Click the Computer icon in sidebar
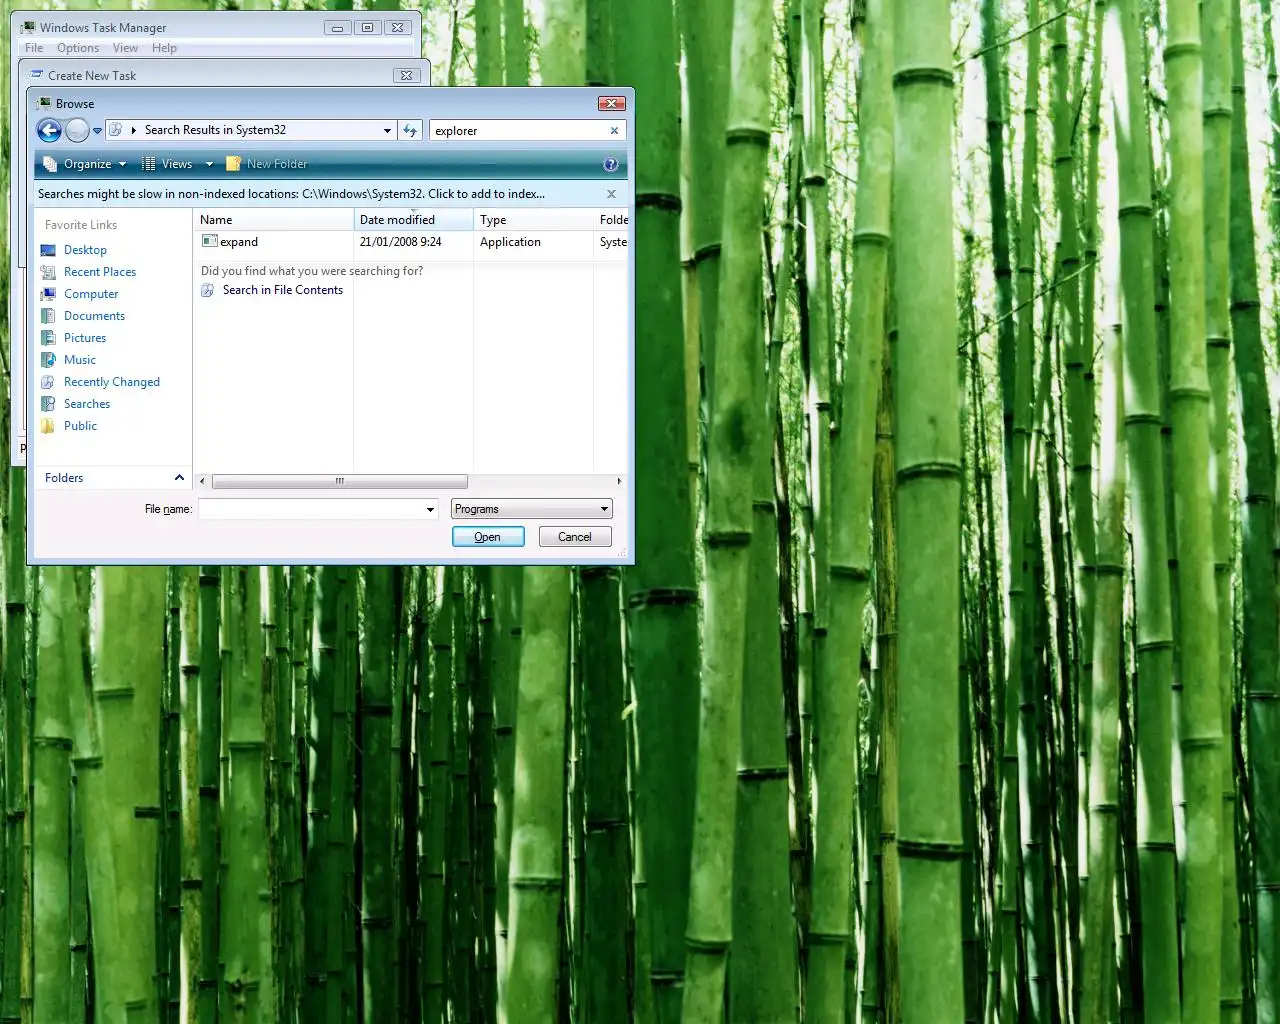This screenshot has width=1280, height=1024. pyautogui.click(x=48, y=294)
